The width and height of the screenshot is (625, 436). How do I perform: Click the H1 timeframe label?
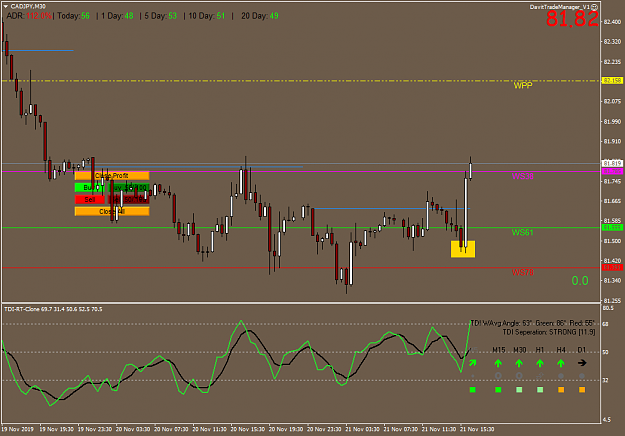[540, 350]
